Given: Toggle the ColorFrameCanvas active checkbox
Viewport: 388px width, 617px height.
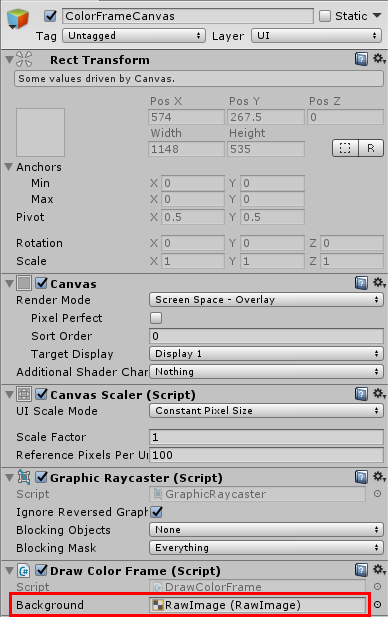Looking at the screenshot, I should [50, 16].
